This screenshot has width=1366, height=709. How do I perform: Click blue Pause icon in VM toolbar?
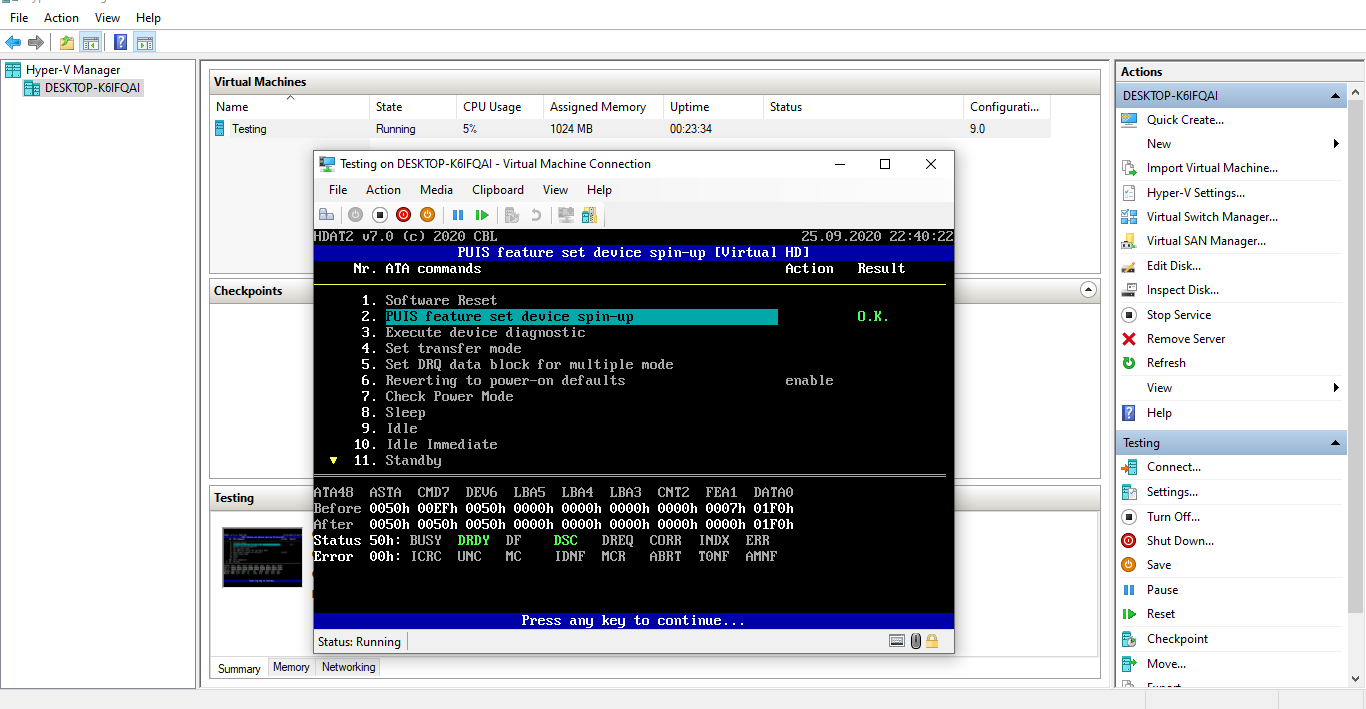pos(458,215)
